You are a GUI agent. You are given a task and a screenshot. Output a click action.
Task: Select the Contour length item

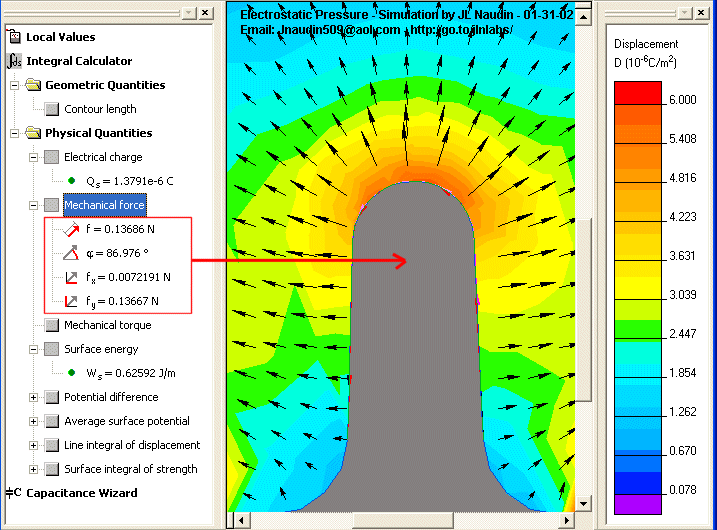[100, 109]
